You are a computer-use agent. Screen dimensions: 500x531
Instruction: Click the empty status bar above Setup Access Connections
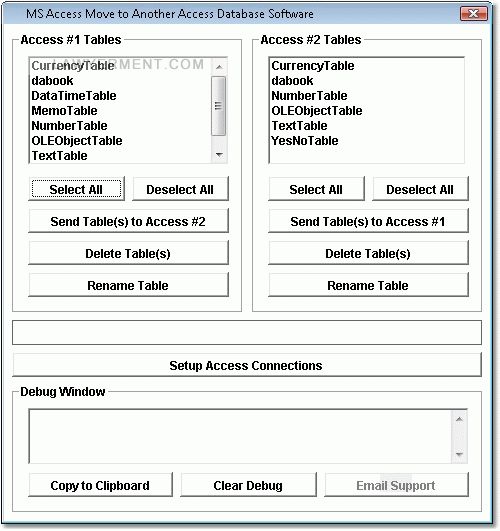[x=247, y=333]
